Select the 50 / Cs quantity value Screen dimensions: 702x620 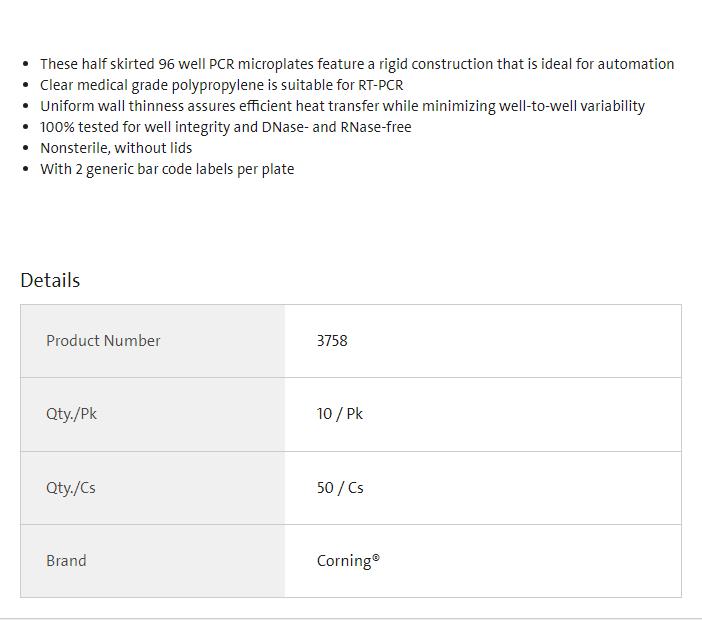340,488
